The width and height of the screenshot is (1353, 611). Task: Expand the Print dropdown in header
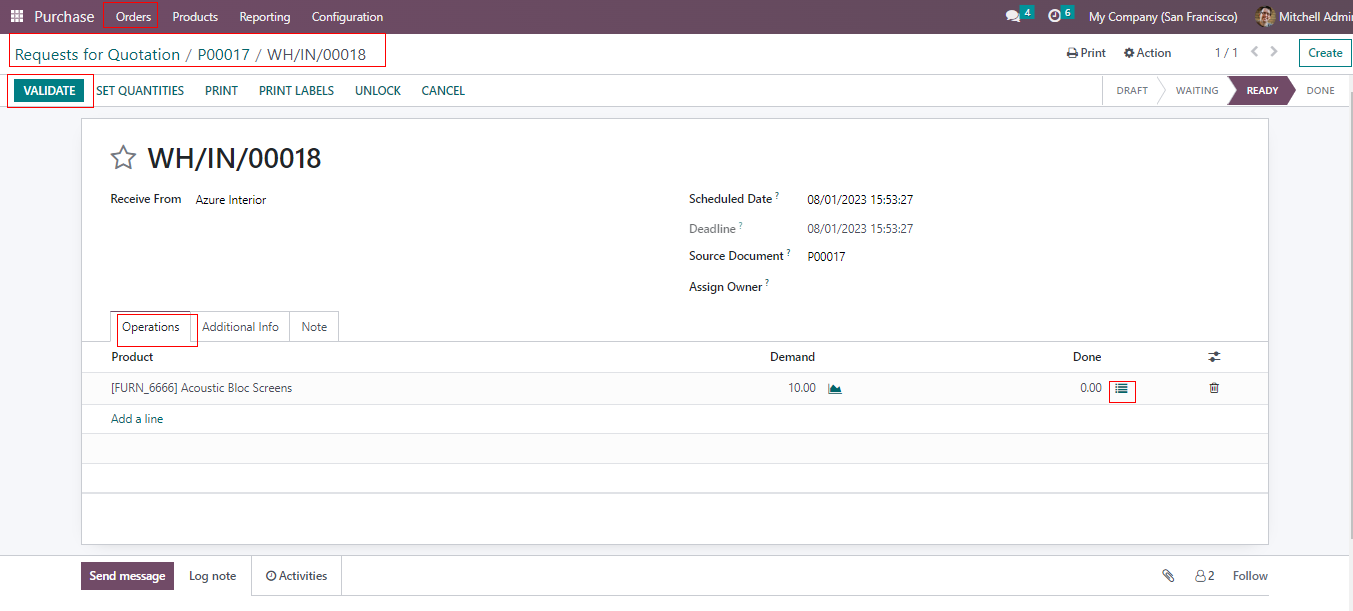tap(1086, 53)
